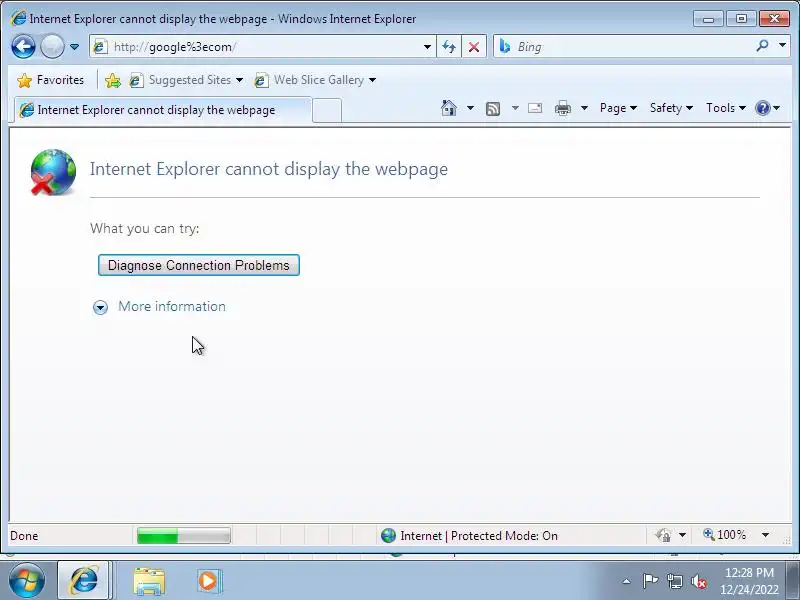Open the Safety menu

click(671, 108)
